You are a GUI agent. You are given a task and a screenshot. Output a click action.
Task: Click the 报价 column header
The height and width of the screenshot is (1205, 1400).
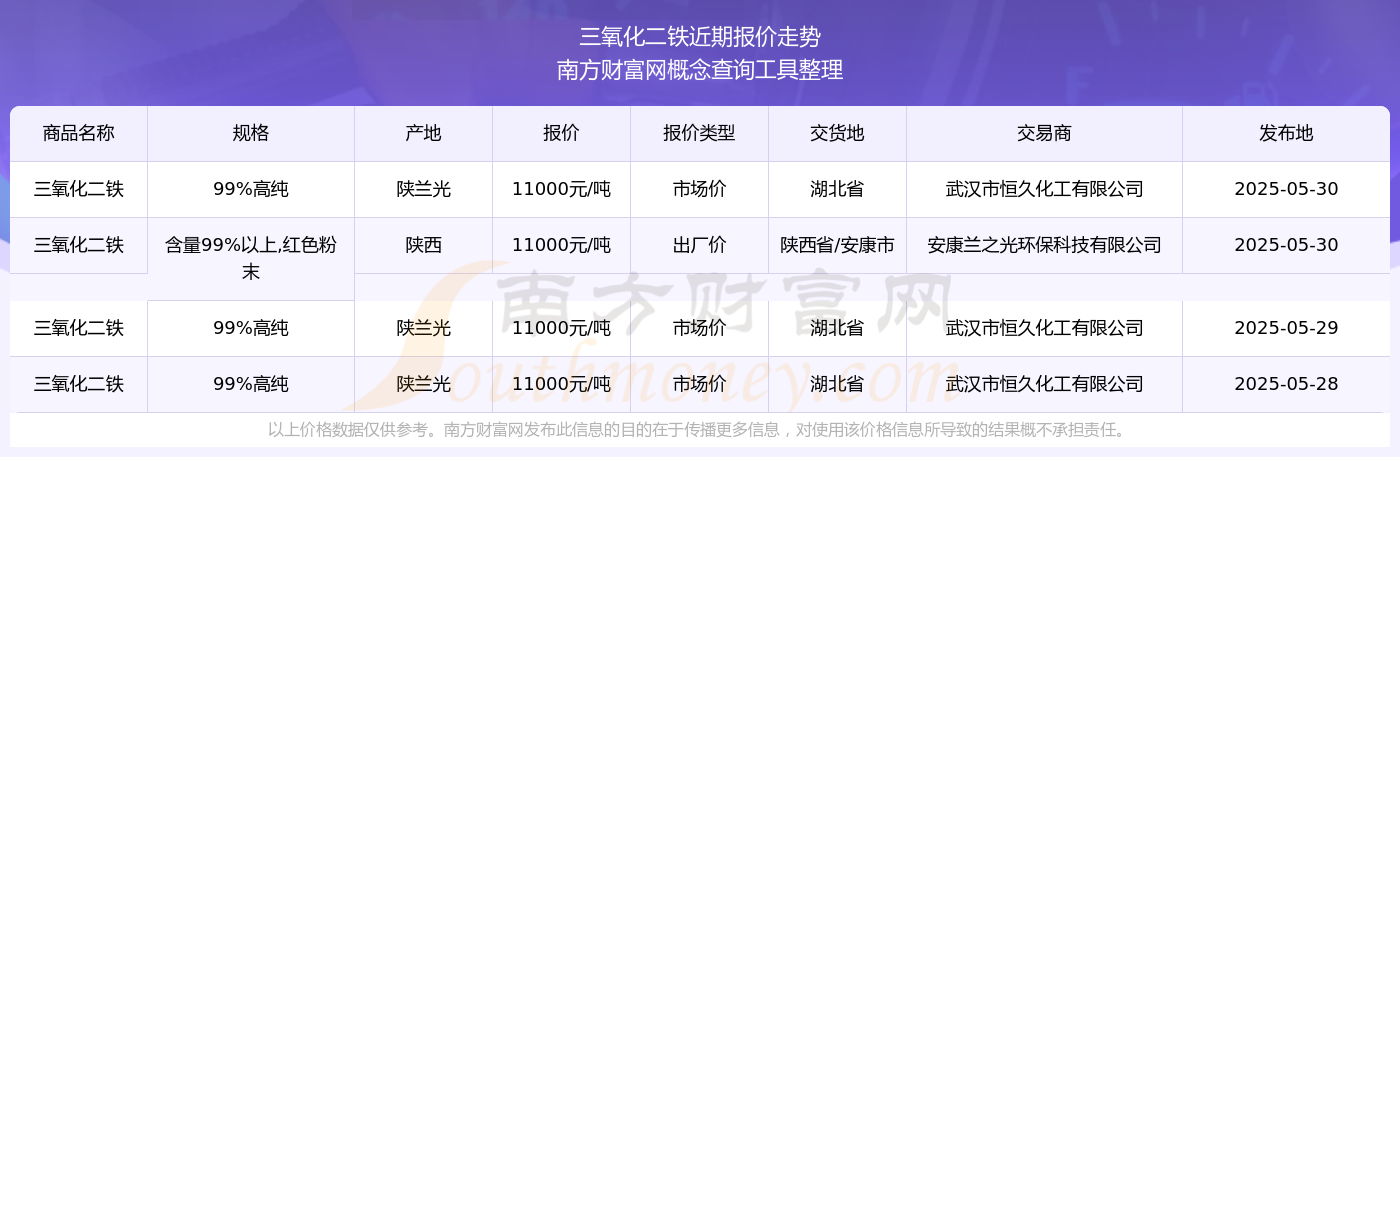(x=562, y=133)
